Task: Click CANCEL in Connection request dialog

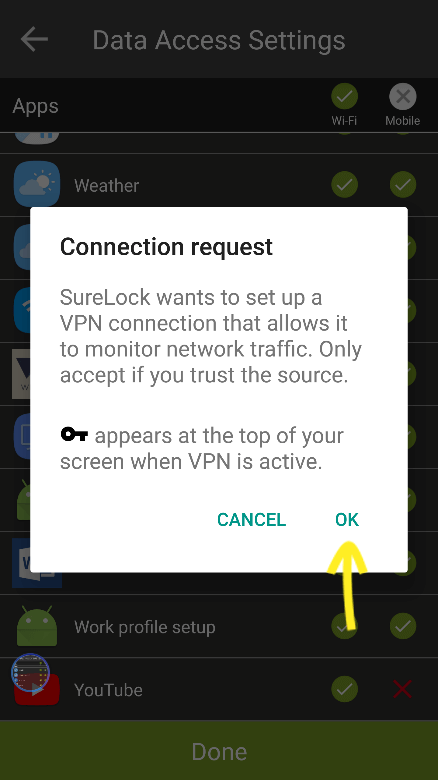Action: 251,519
